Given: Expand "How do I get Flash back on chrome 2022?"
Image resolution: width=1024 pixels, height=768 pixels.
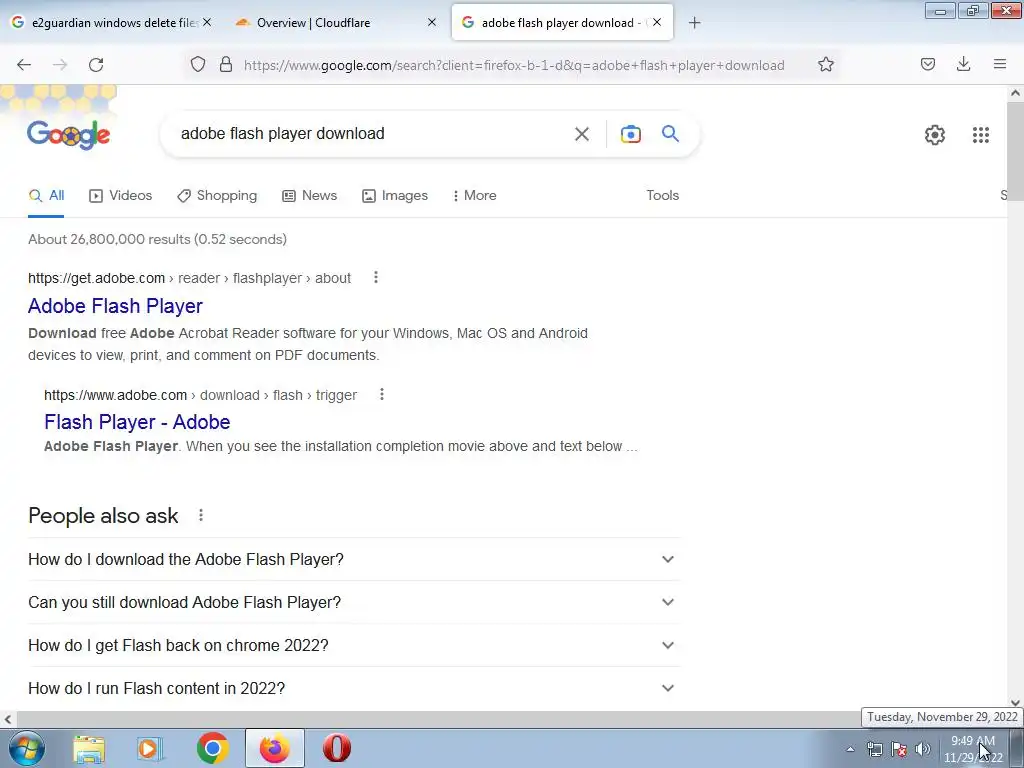Looking at the screenshot, I should coord(353,645).
